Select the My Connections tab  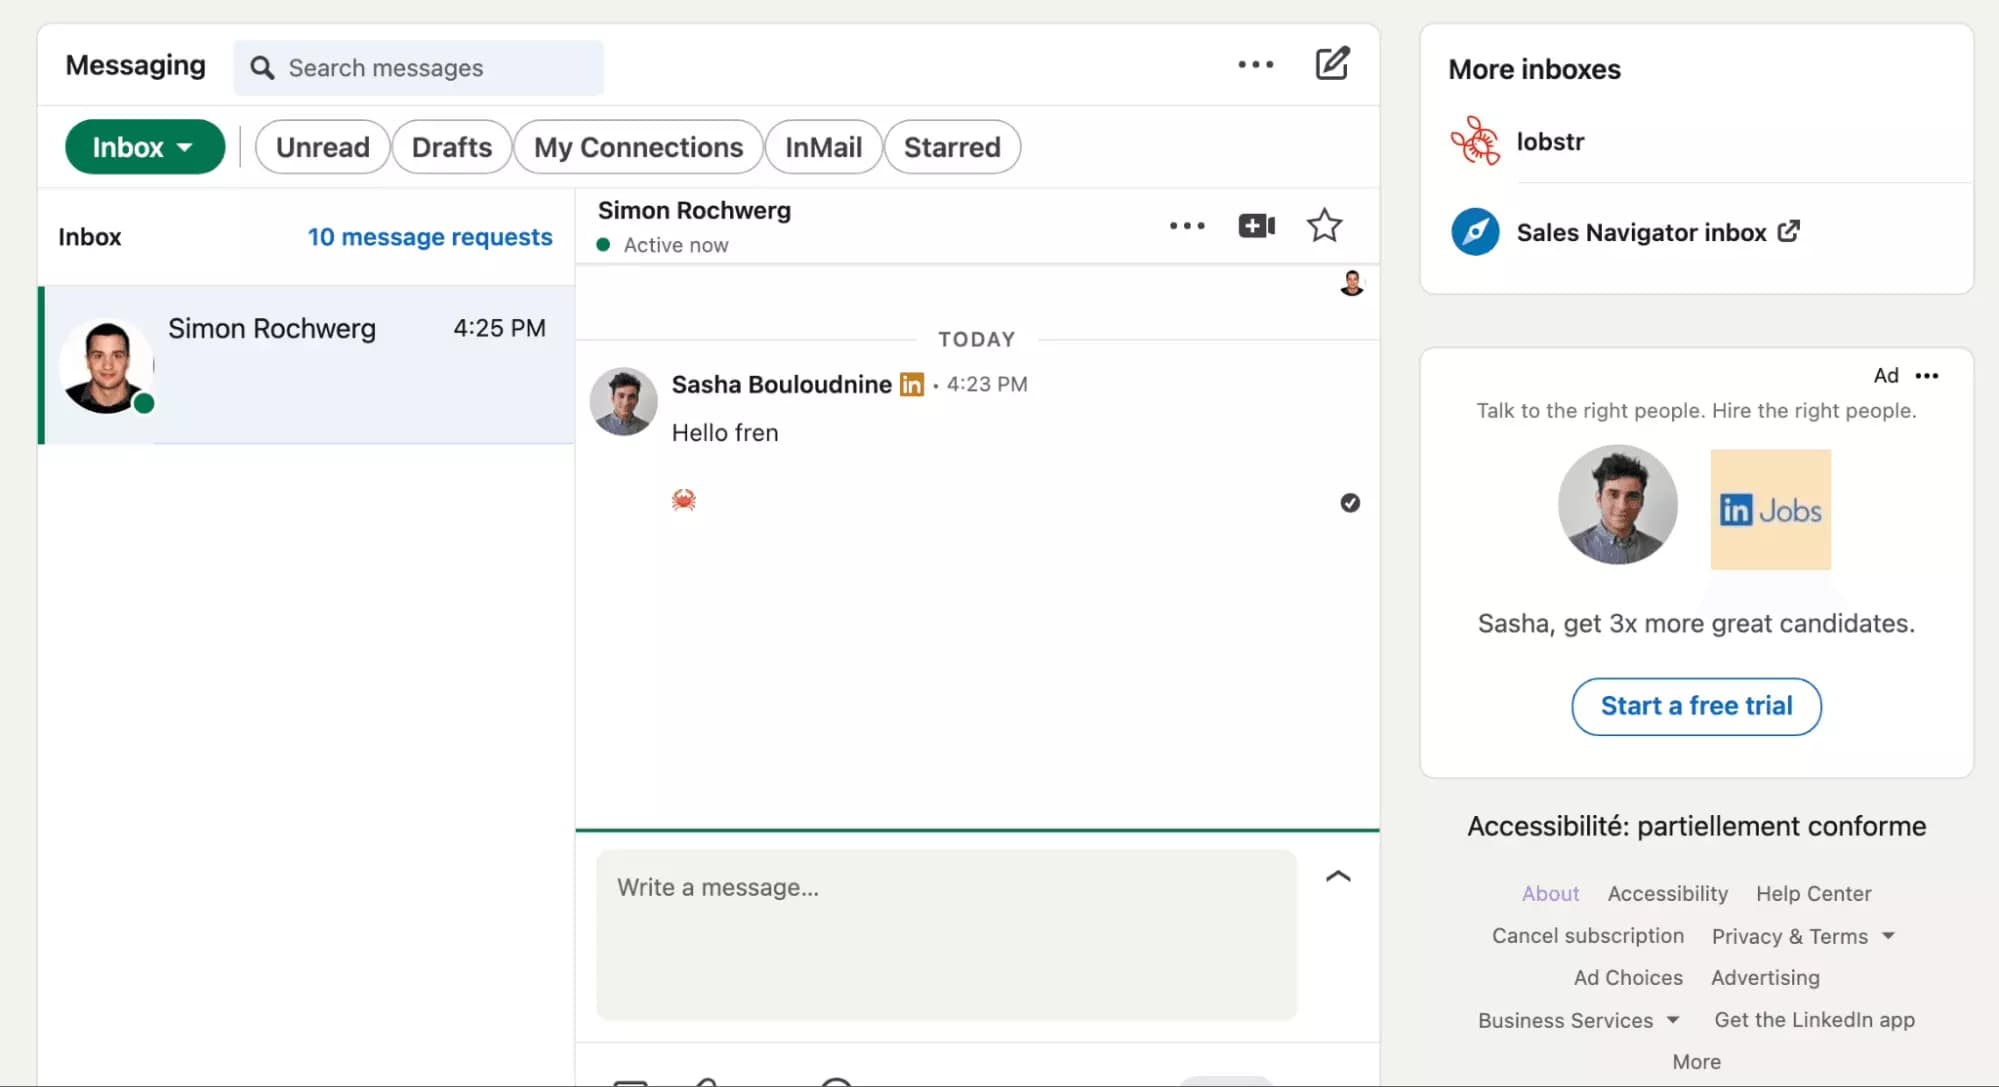click(x=637, y=146)
